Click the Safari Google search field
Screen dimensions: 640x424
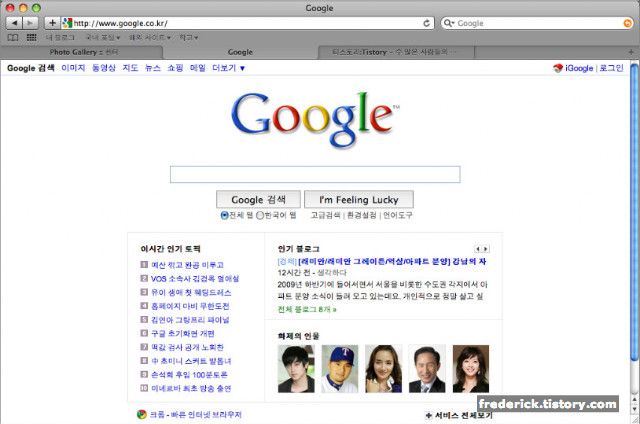[x=539, y=23]
